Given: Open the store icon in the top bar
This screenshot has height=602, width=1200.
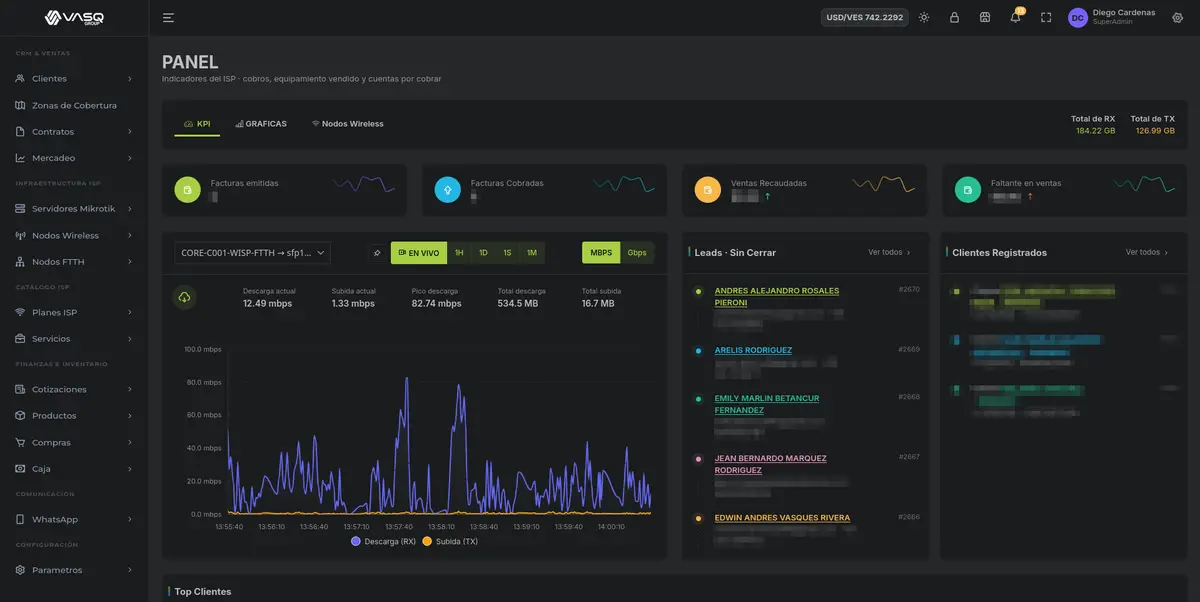Looking at the screenshot, I should (x=984, y=17).
